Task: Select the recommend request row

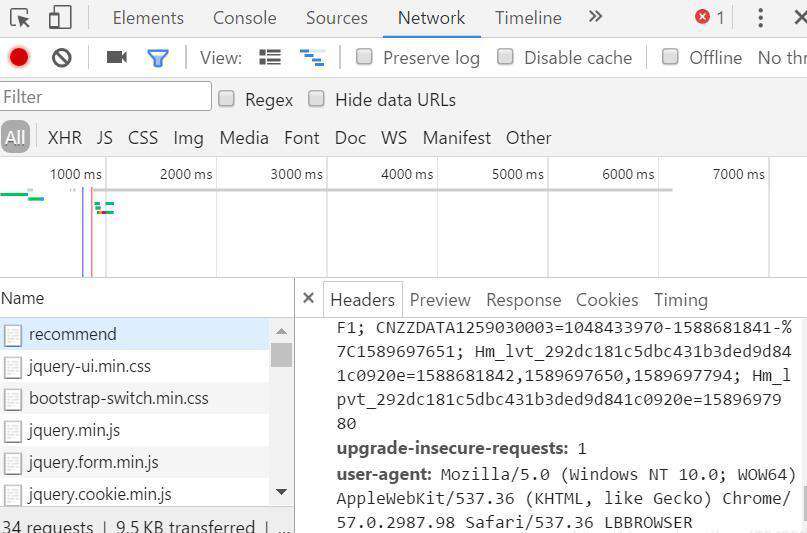Action: (x=134, y=334)
